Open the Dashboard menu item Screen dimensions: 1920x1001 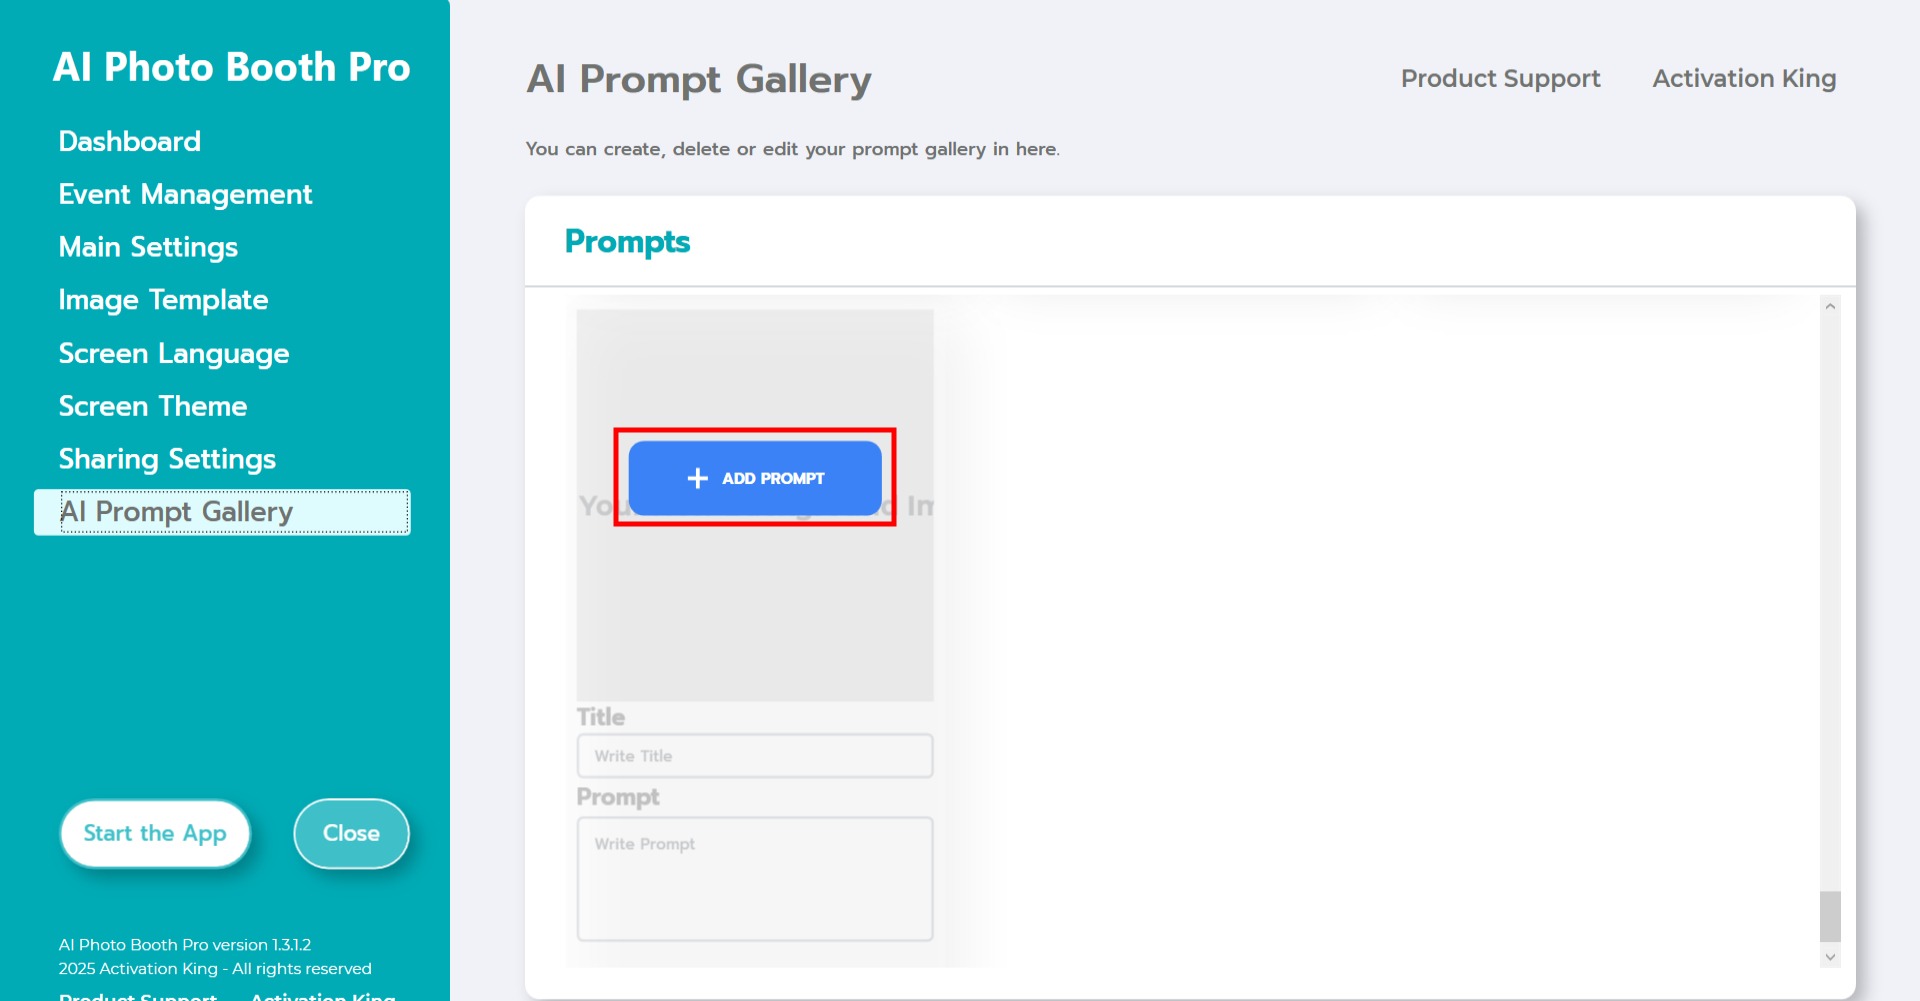(129, 141)
